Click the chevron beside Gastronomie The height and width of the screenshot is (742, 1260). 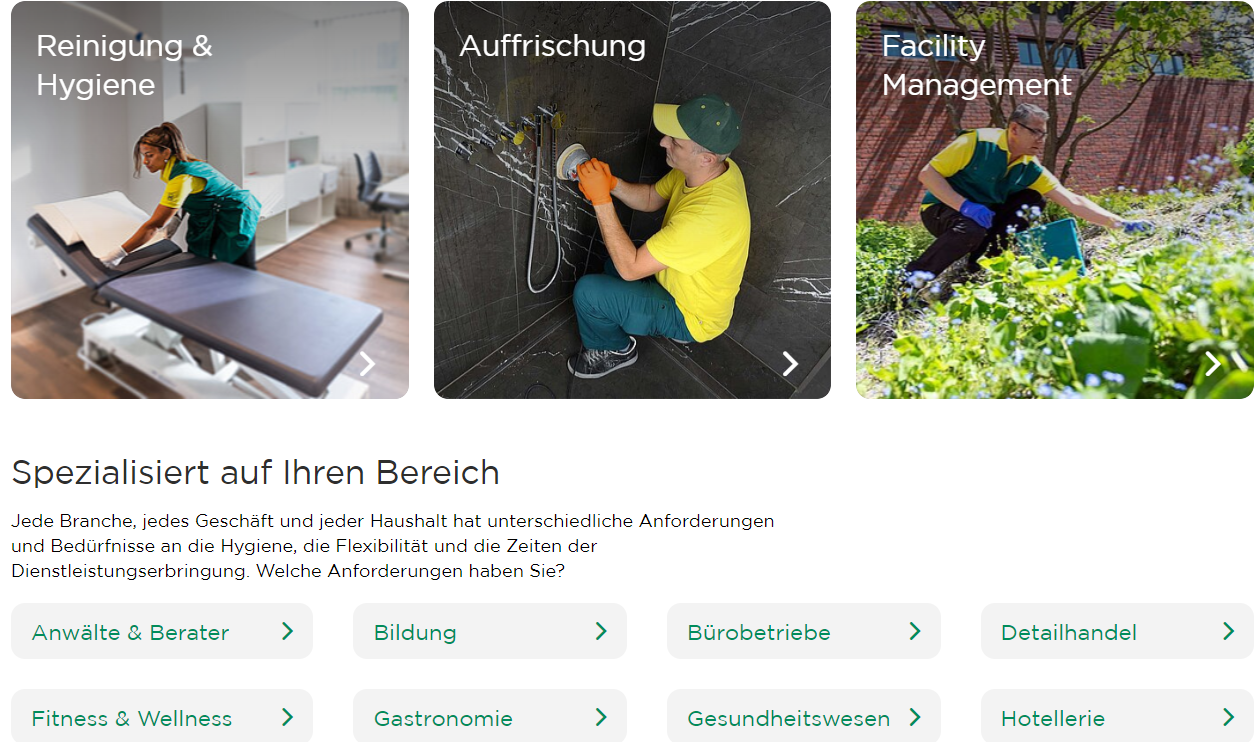point(601,717)
